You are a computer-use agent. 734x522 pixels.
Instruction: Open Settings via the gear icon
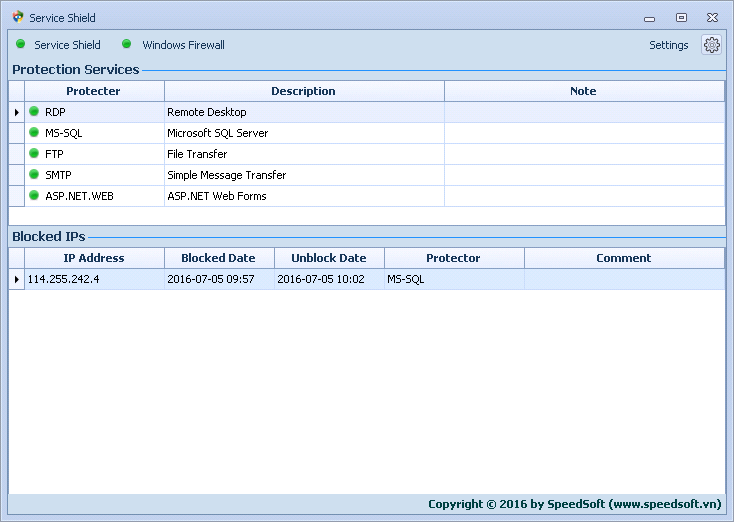(x=711, y=45)
